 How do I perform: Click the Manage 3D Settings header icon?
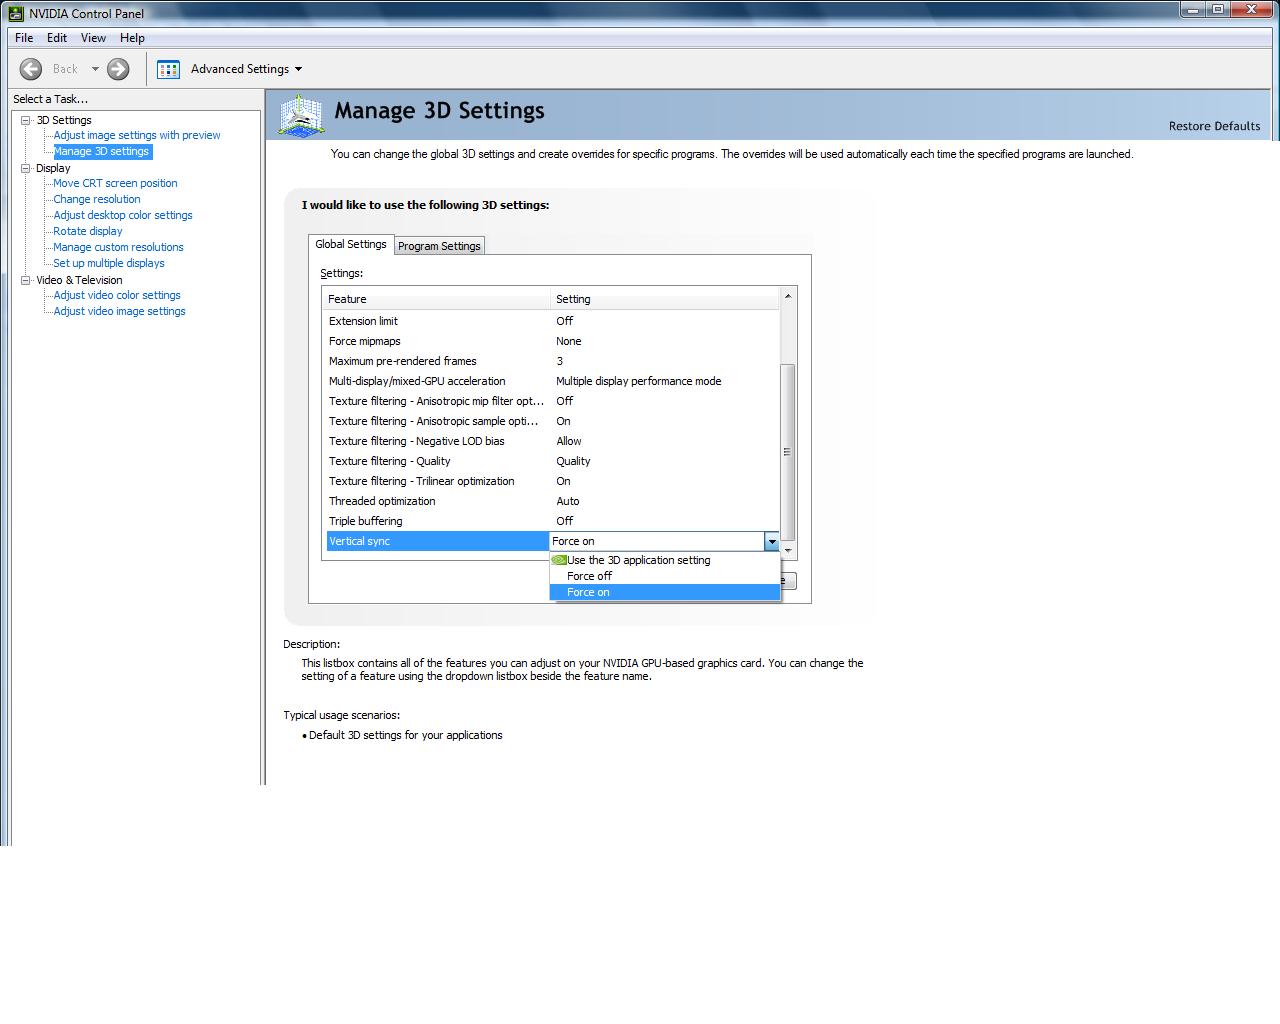pyautogui.click(x=301, y=115)
